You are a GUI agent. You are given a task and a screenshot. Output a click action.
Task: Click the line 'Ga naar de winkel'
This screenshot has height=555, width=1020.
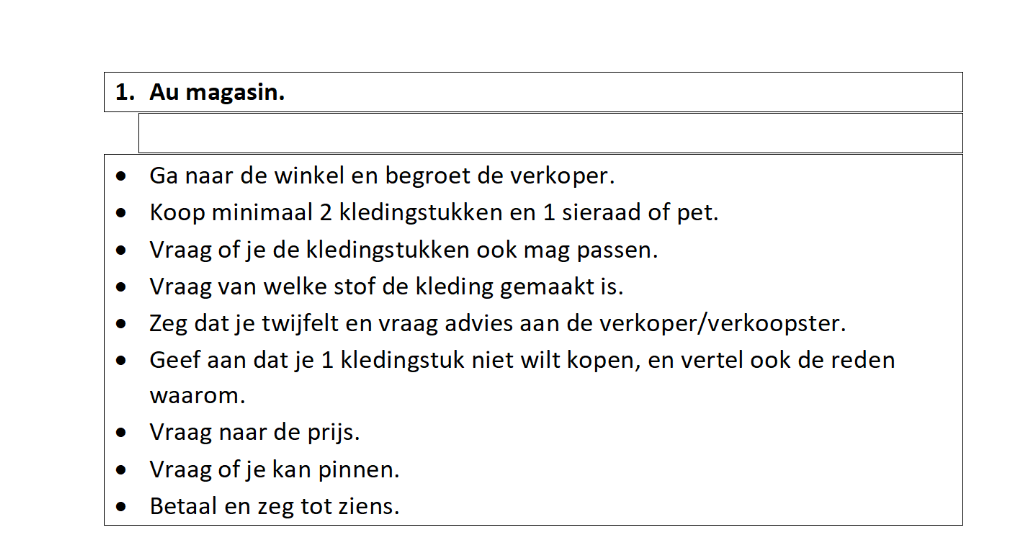pyautogui.click(x=380, y=177)
